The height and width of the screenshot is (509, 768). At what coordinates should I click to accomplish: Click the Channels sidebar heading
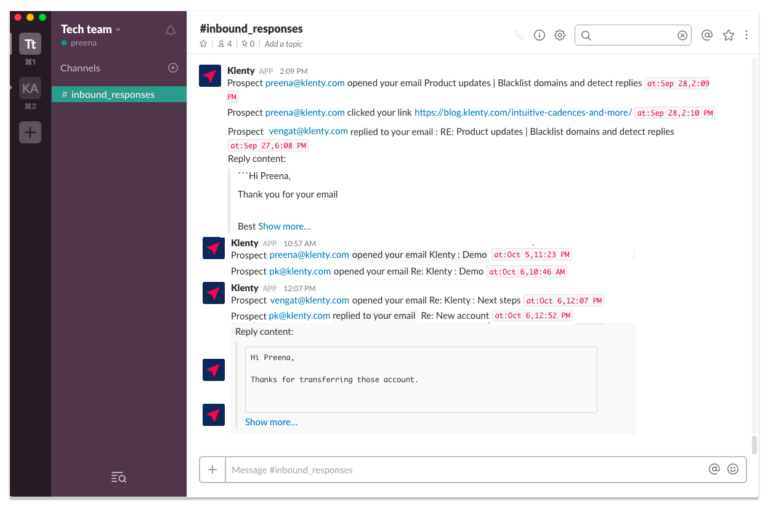coord(80,68)
